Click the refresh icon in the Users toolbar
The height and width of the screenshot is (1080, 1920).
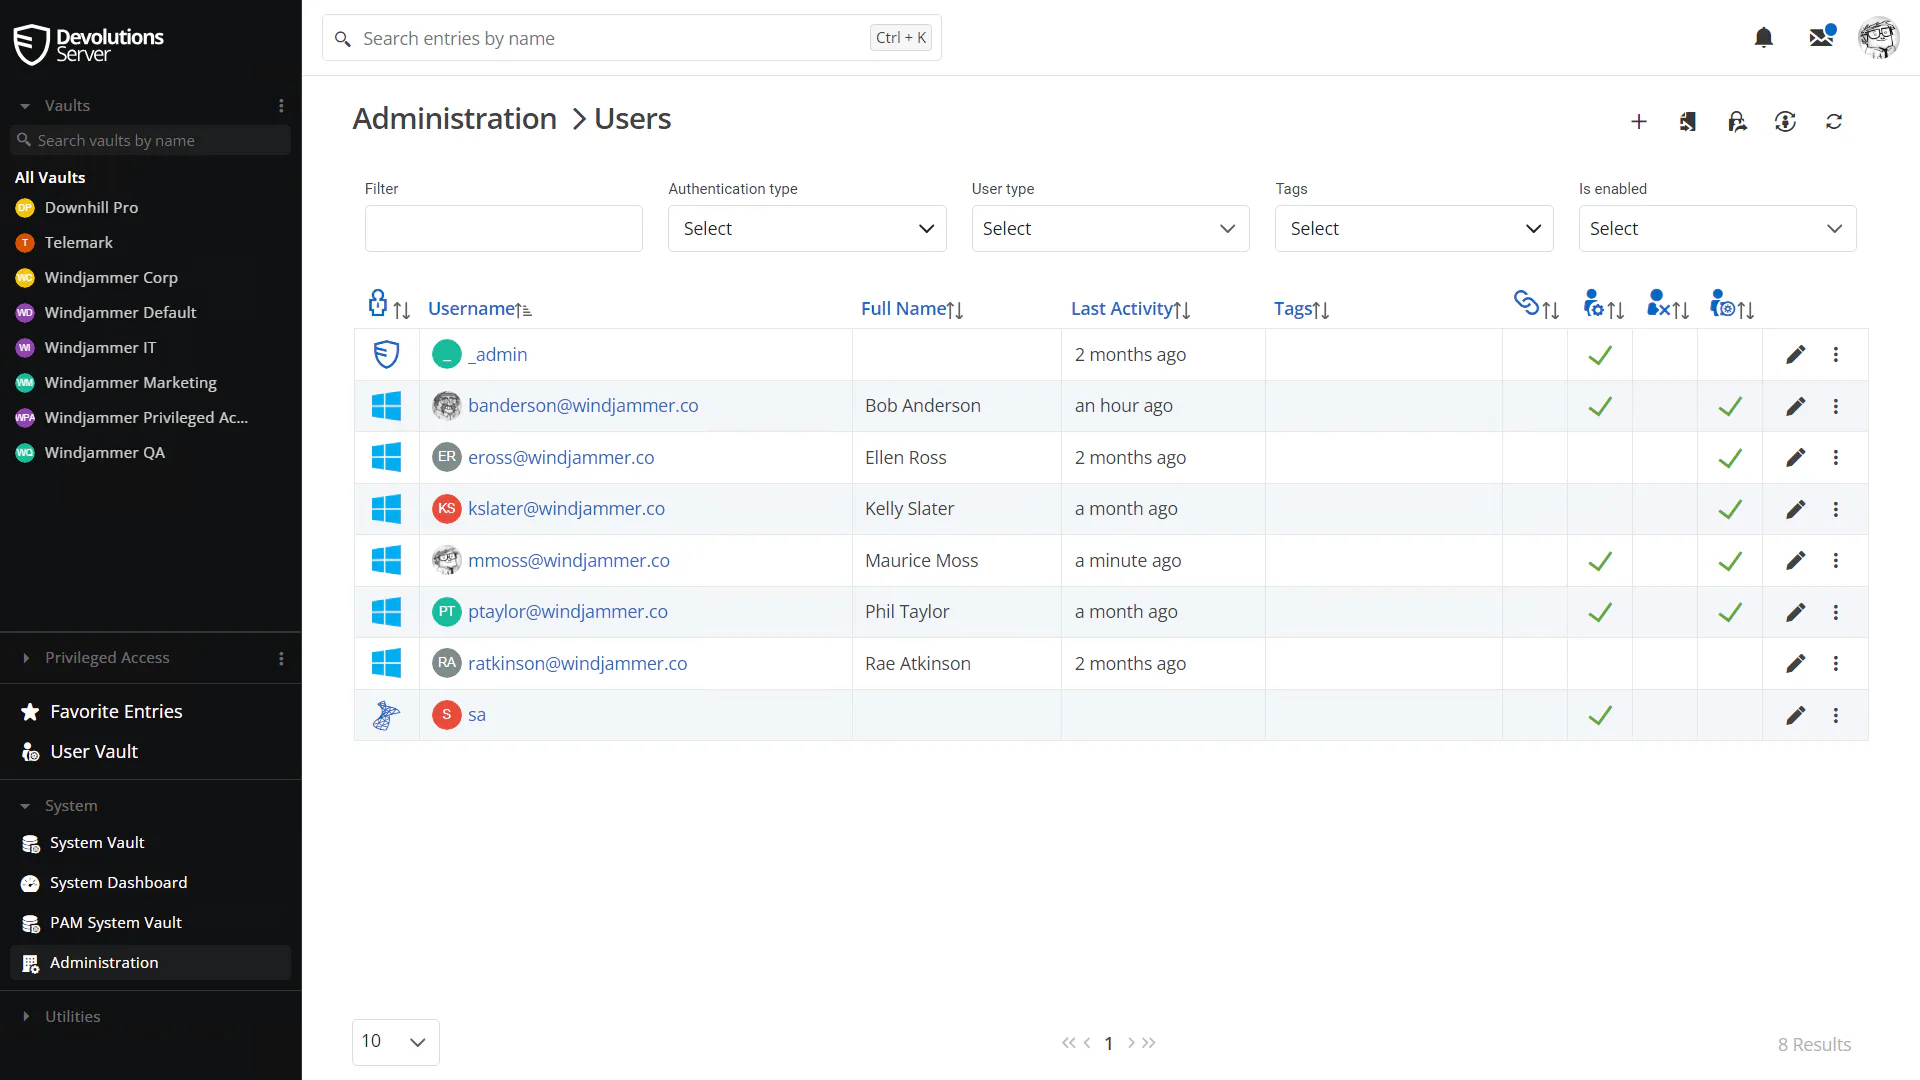click(x=1834, y=122)
